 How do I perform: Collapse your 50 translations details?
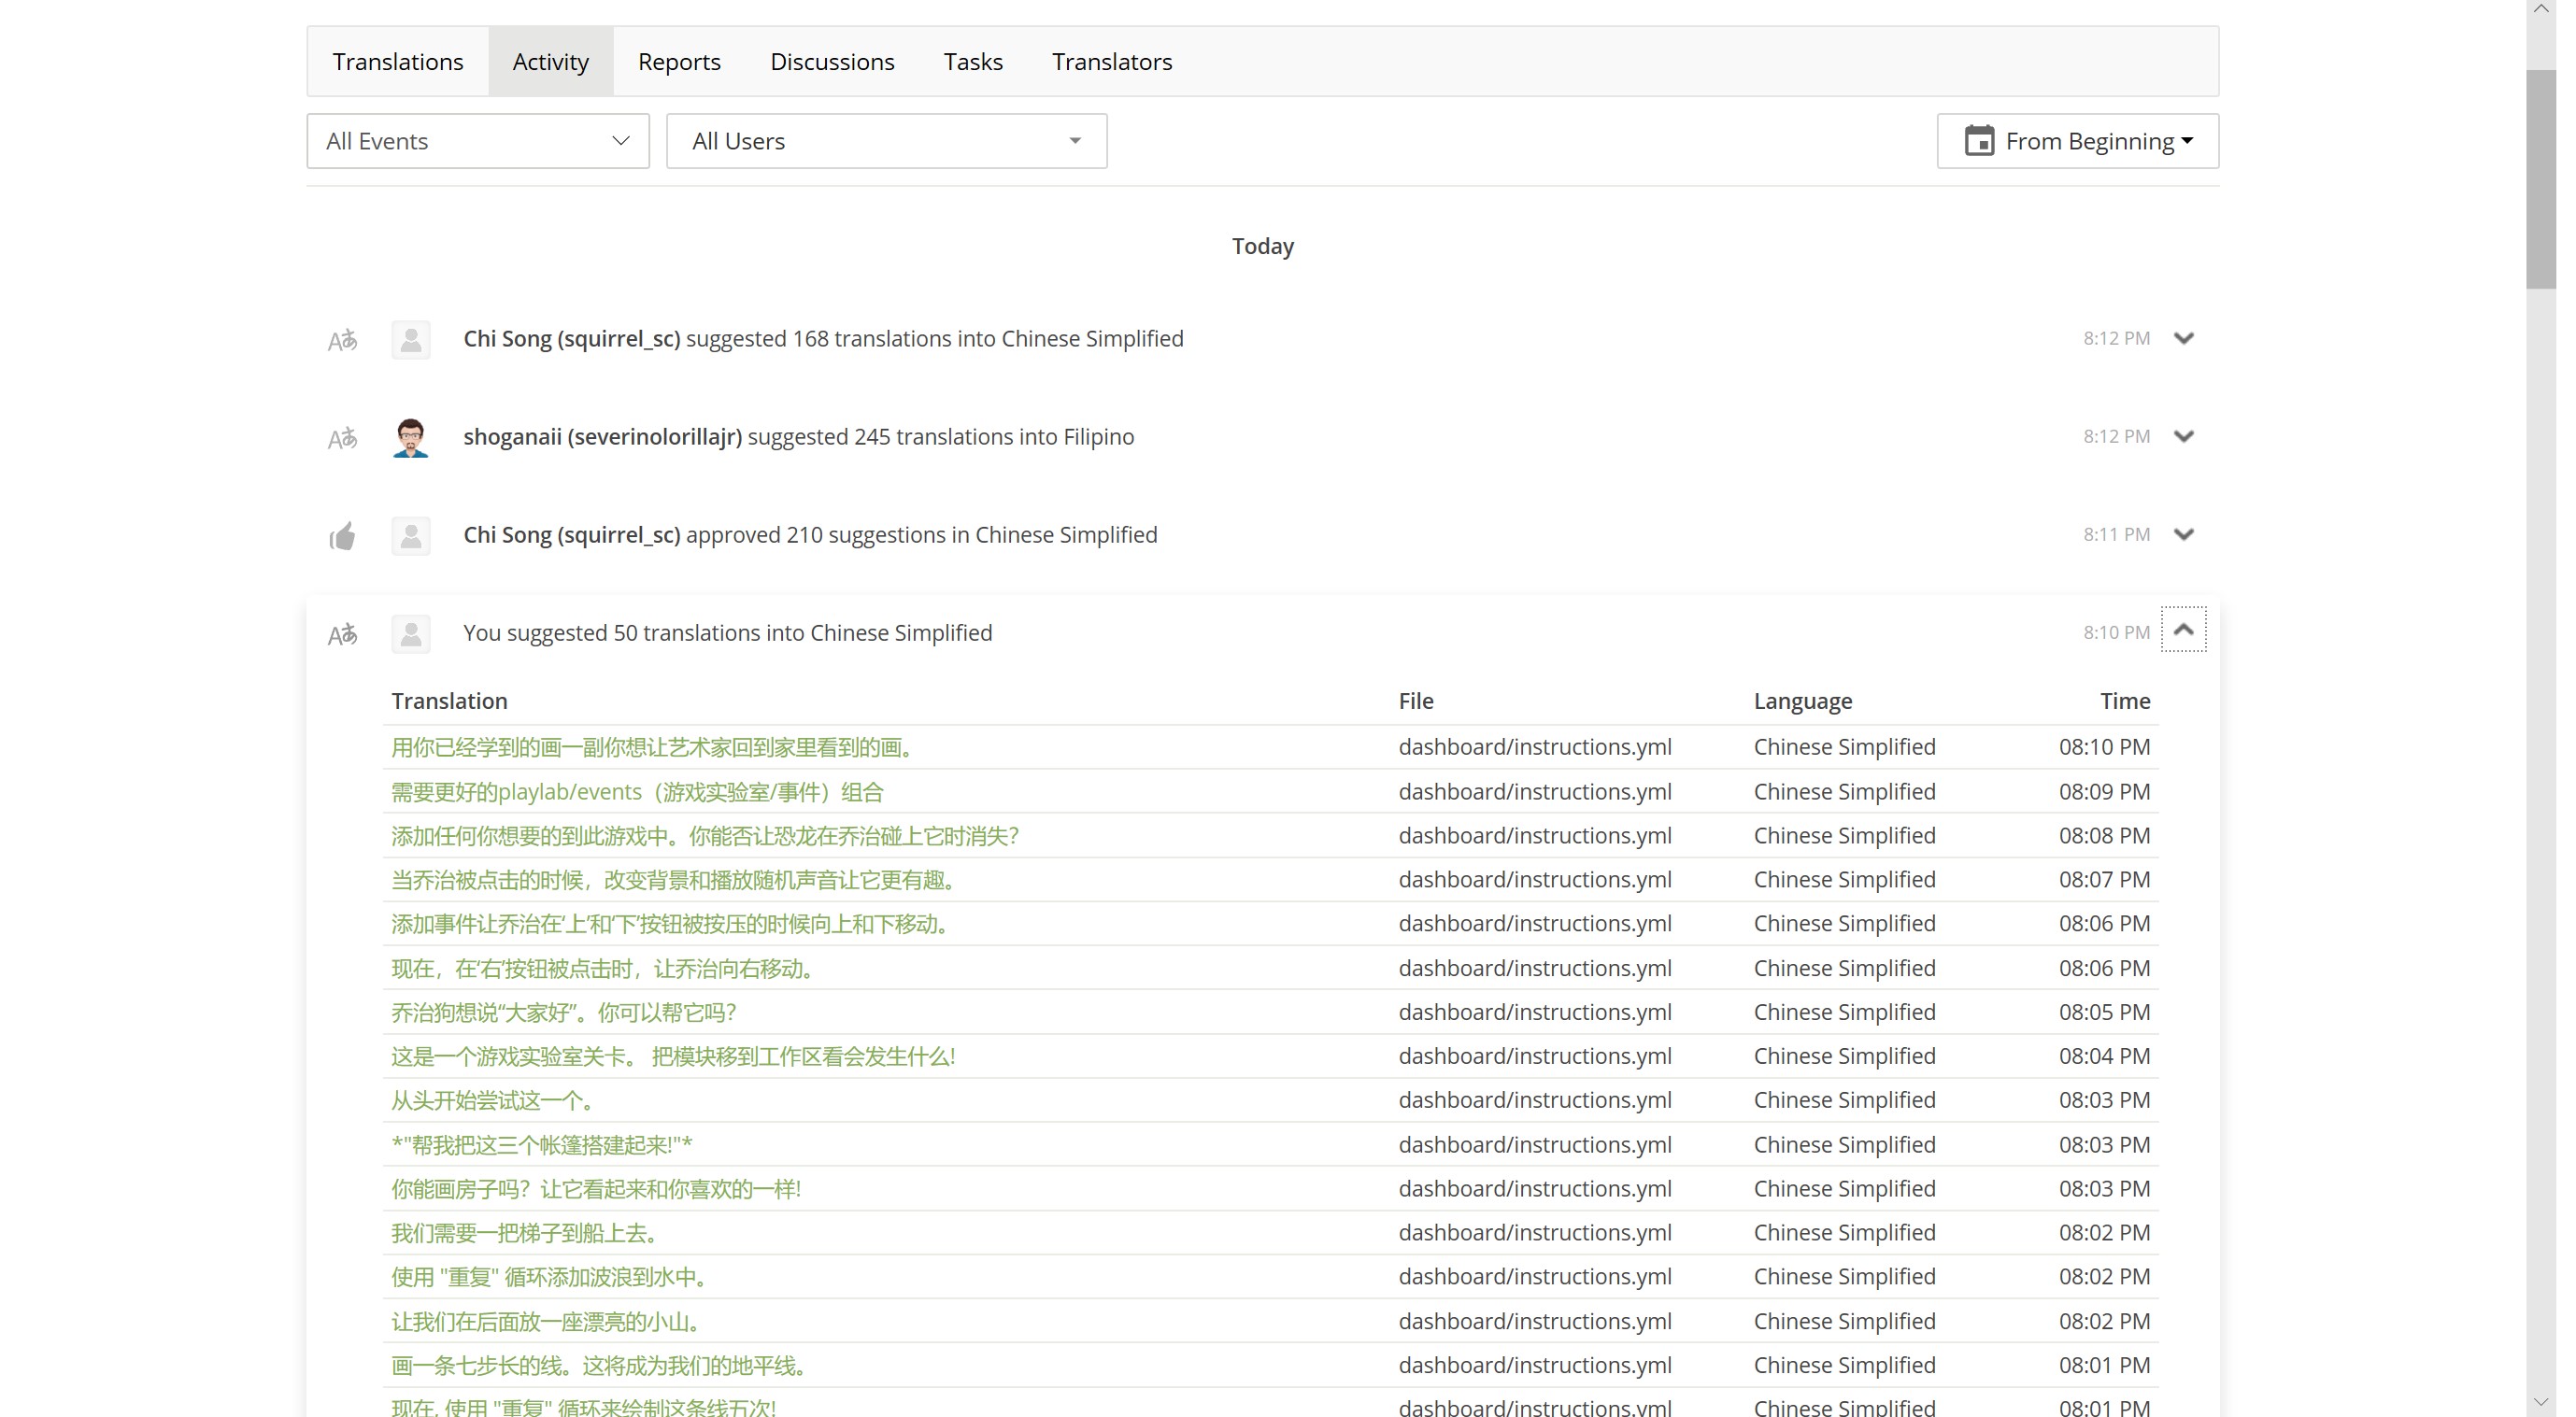click(x=2183, y=630)
